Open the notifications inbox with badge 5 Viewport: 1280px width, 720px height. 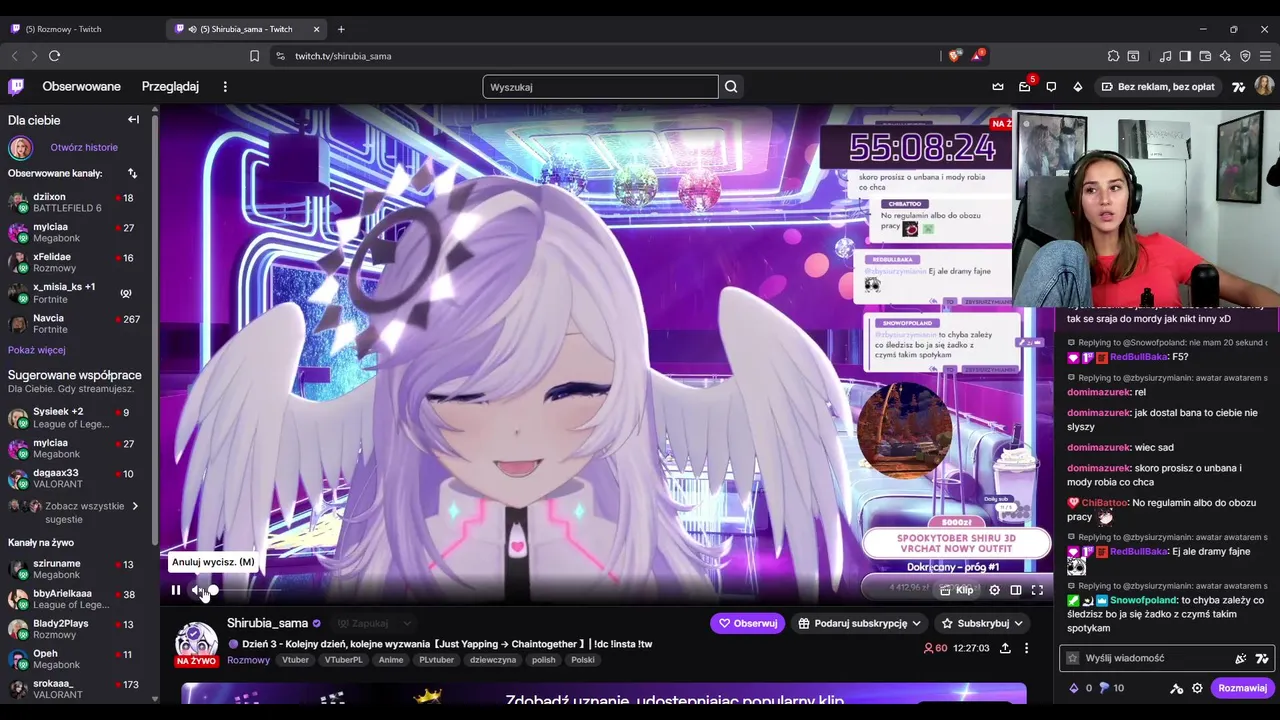click(x=1025, y=87)
